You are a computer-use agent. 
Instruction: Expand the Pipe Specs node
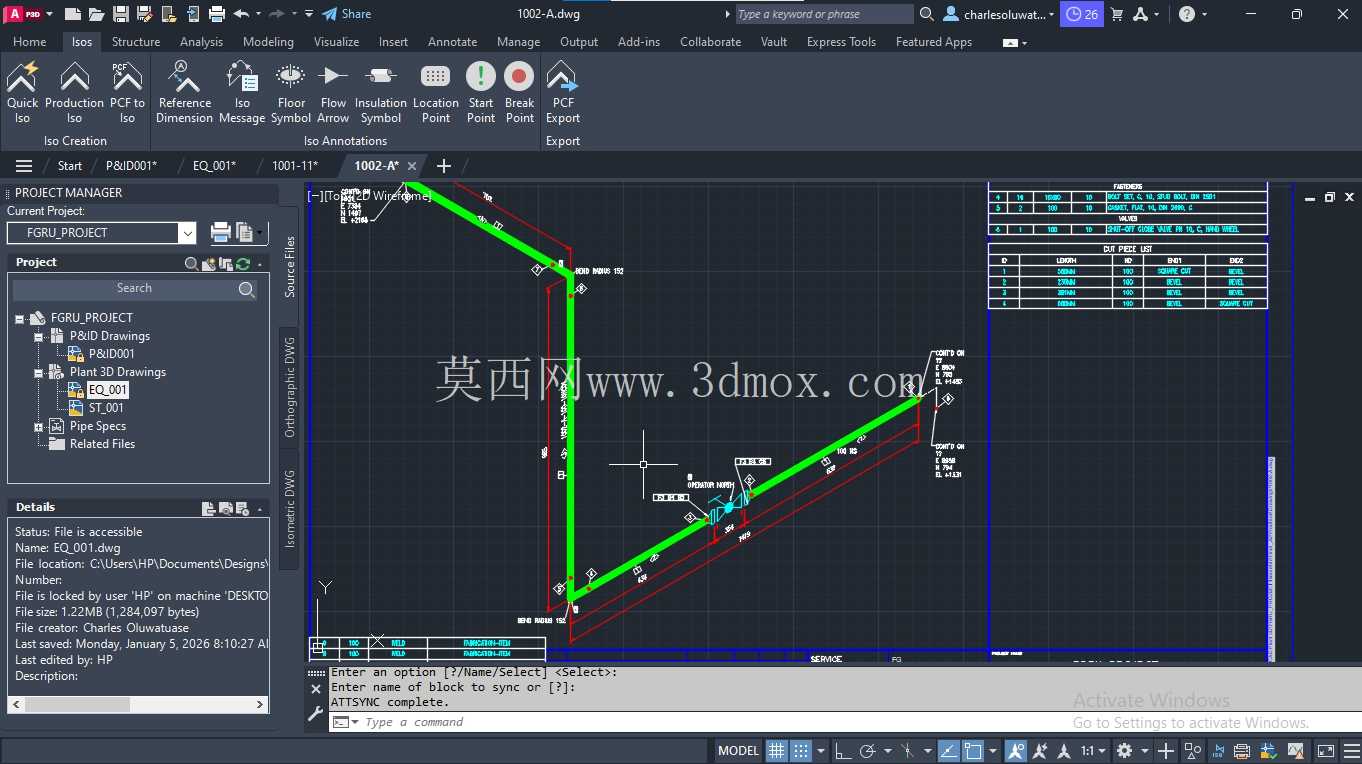point(39,427)
